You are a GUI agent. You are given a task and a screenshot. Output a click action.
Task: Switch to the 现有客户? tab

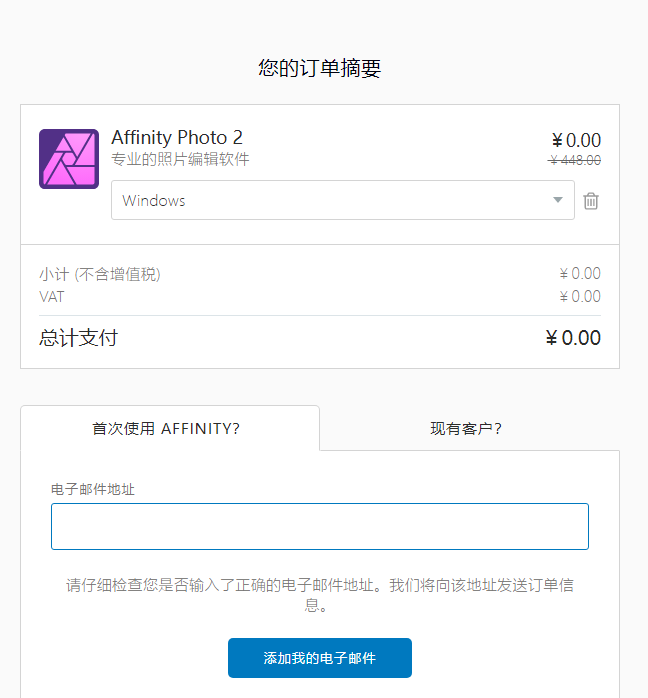pos(466,429)
